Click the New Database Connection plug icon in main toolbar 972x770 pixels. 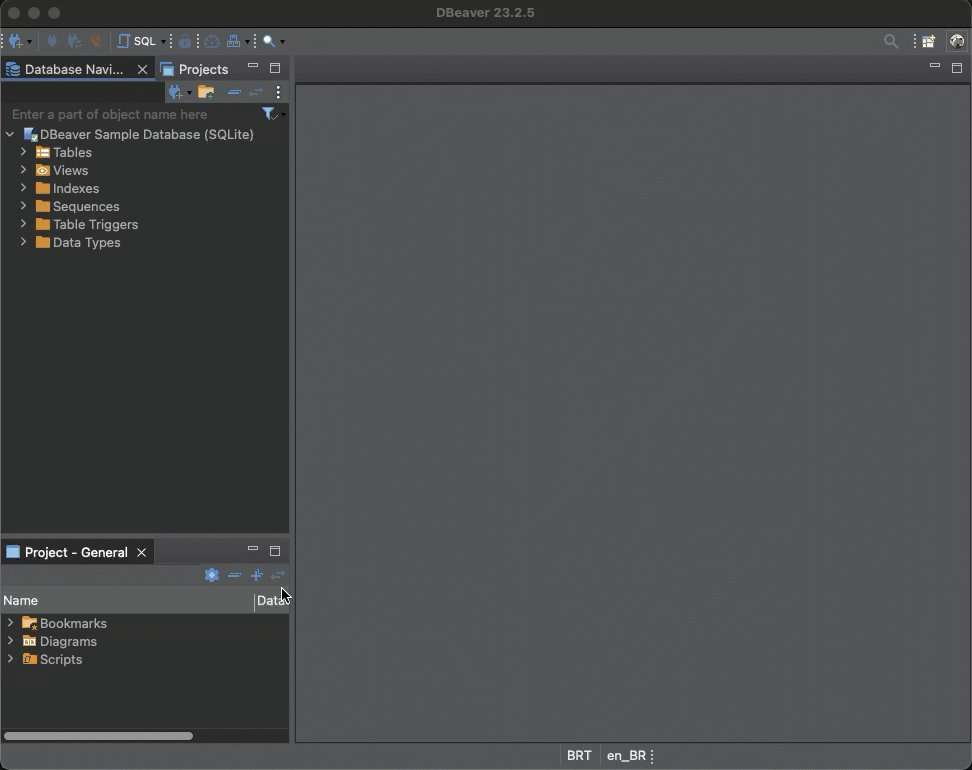tap(15, 42)
